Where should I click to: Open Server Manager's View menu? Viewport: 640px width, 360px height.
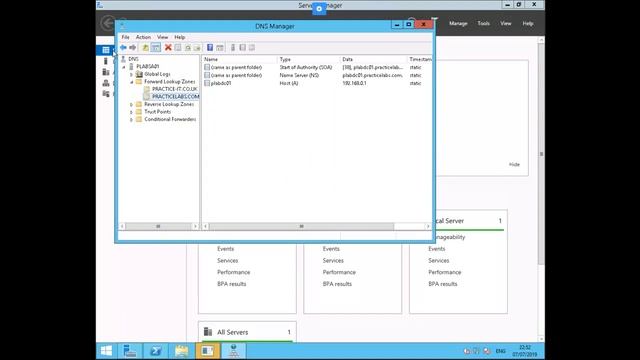(505, 24)
